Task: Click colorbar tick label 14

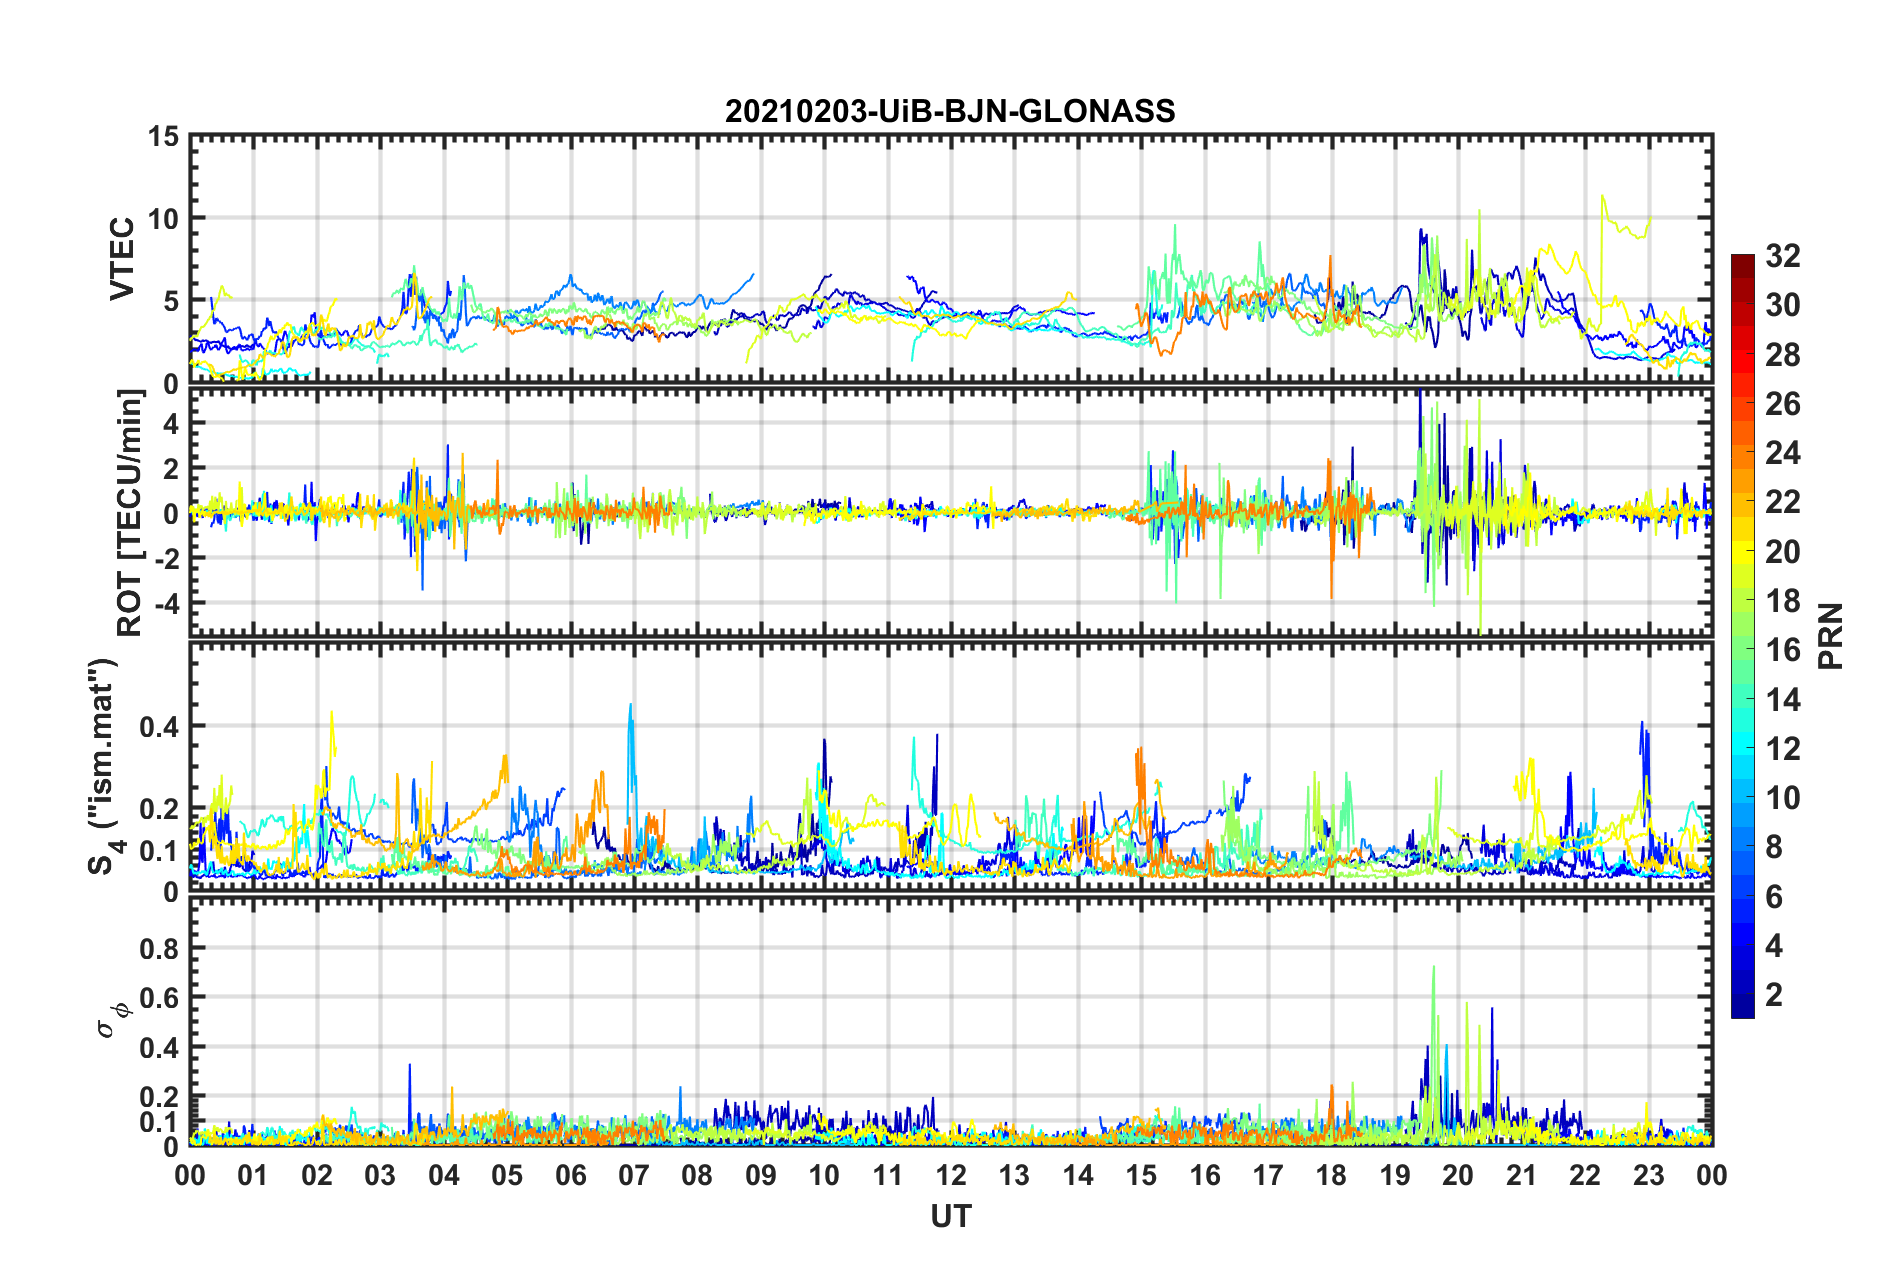Action: pyautogui.click(x=1783, y=700)
